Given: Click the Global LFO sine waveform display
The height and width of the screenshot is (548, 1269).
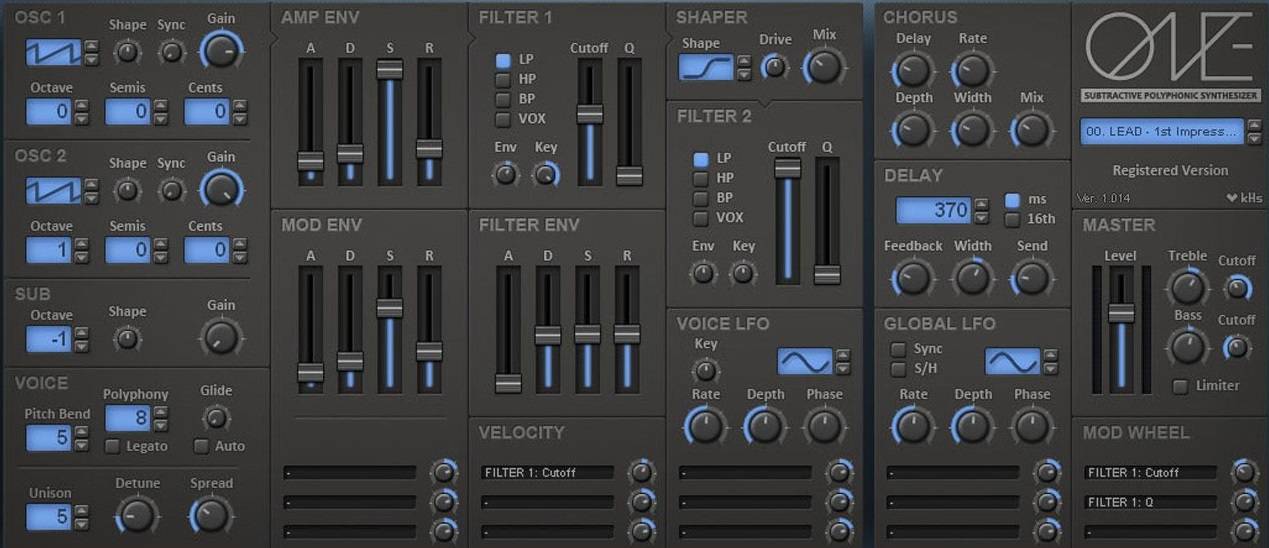Looking at the screenshot, I should [x=1012, y=361].
